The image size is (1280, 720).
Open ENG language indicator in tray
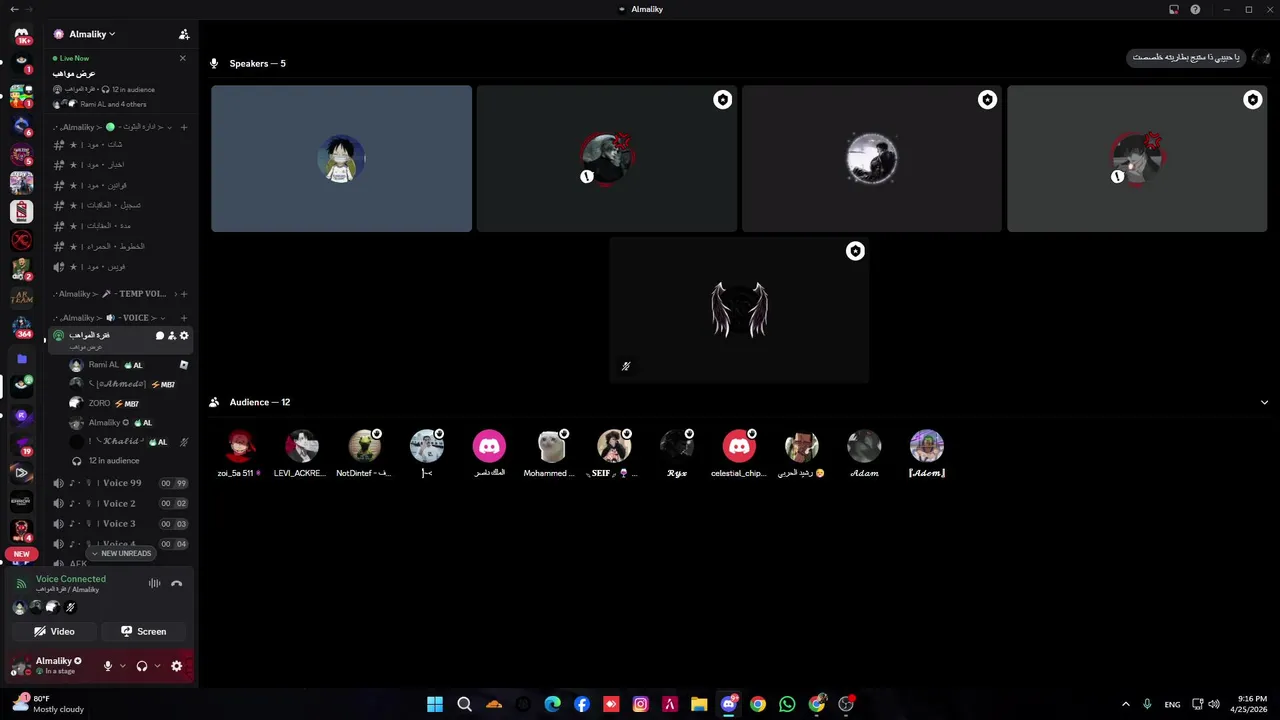tap(1172, 704)
